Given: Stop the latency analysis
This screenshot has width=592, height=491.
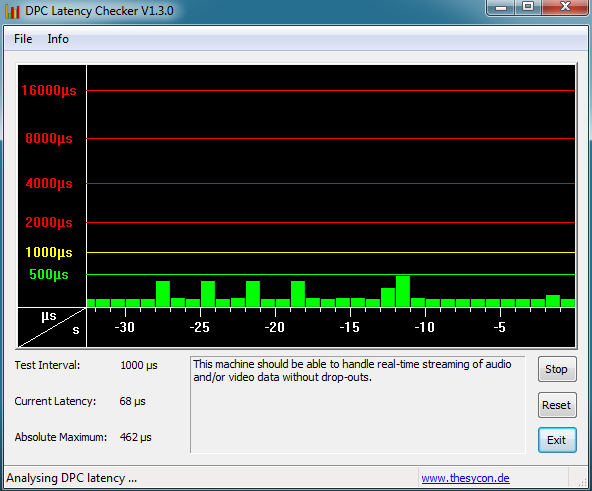Looking at the screenshot, I should point(557,369).
